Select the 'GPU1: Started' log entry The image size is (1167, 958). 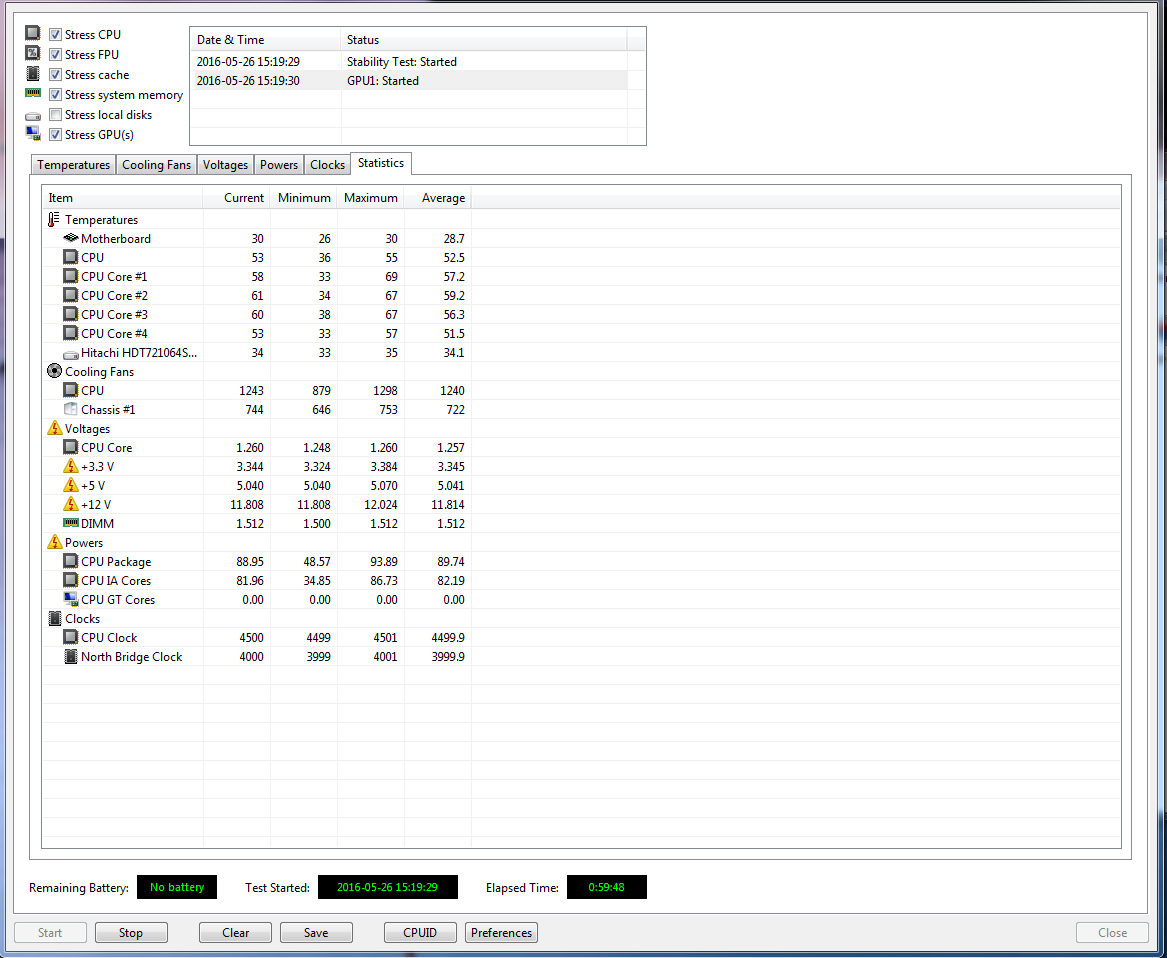point(409,80)
